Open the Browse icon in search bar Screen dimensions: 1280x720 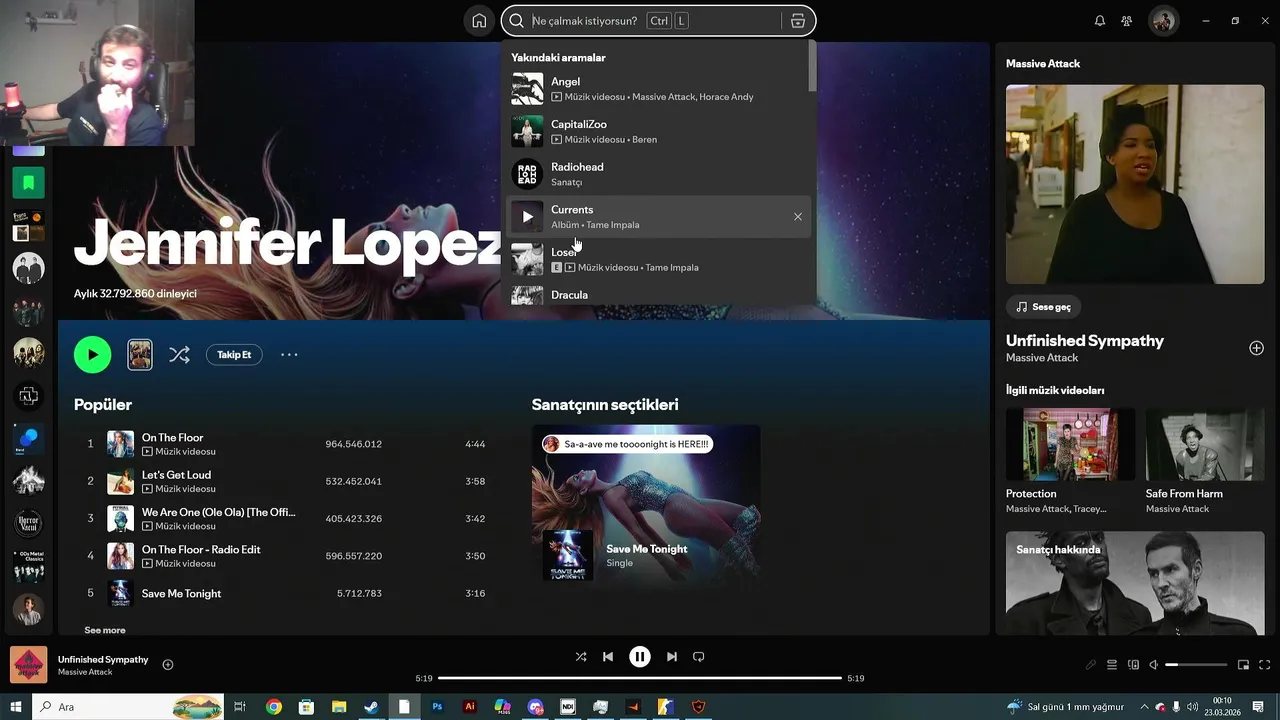(x=797, y=21)
